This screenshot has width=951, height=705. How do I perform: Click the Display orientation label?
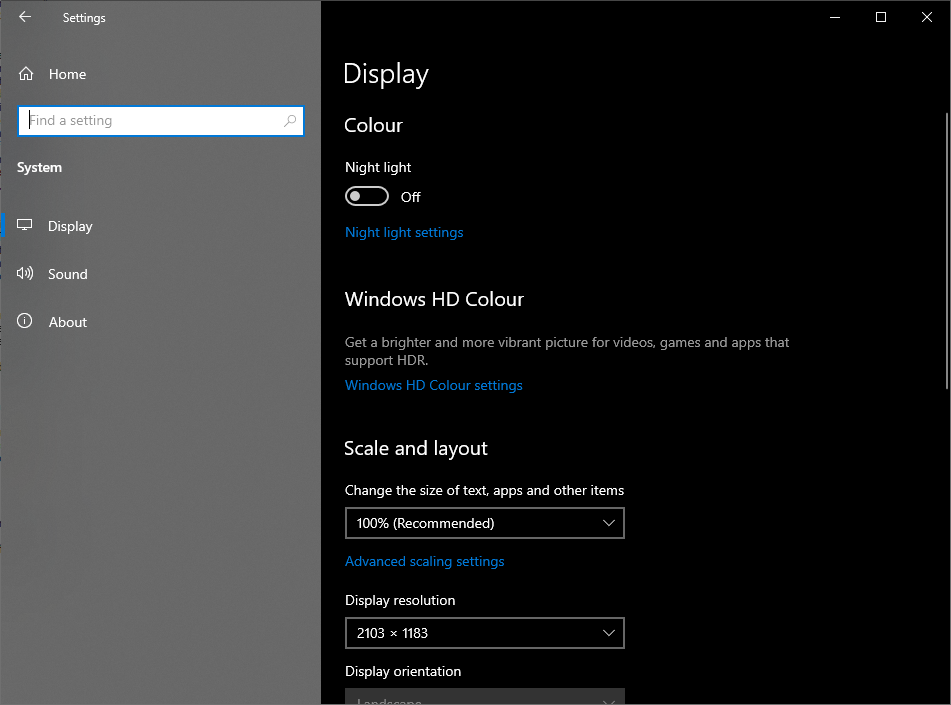pos(403,671)
